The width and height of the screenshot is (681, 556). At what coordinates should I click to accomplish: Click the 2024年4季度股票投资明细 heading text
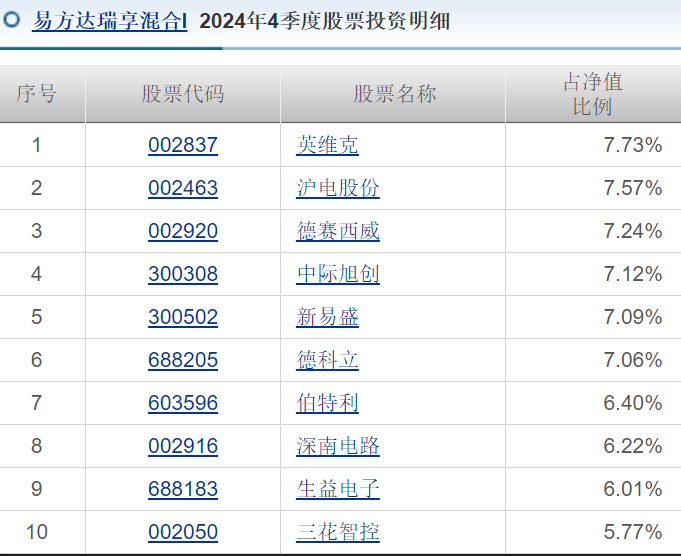point(324,21)
